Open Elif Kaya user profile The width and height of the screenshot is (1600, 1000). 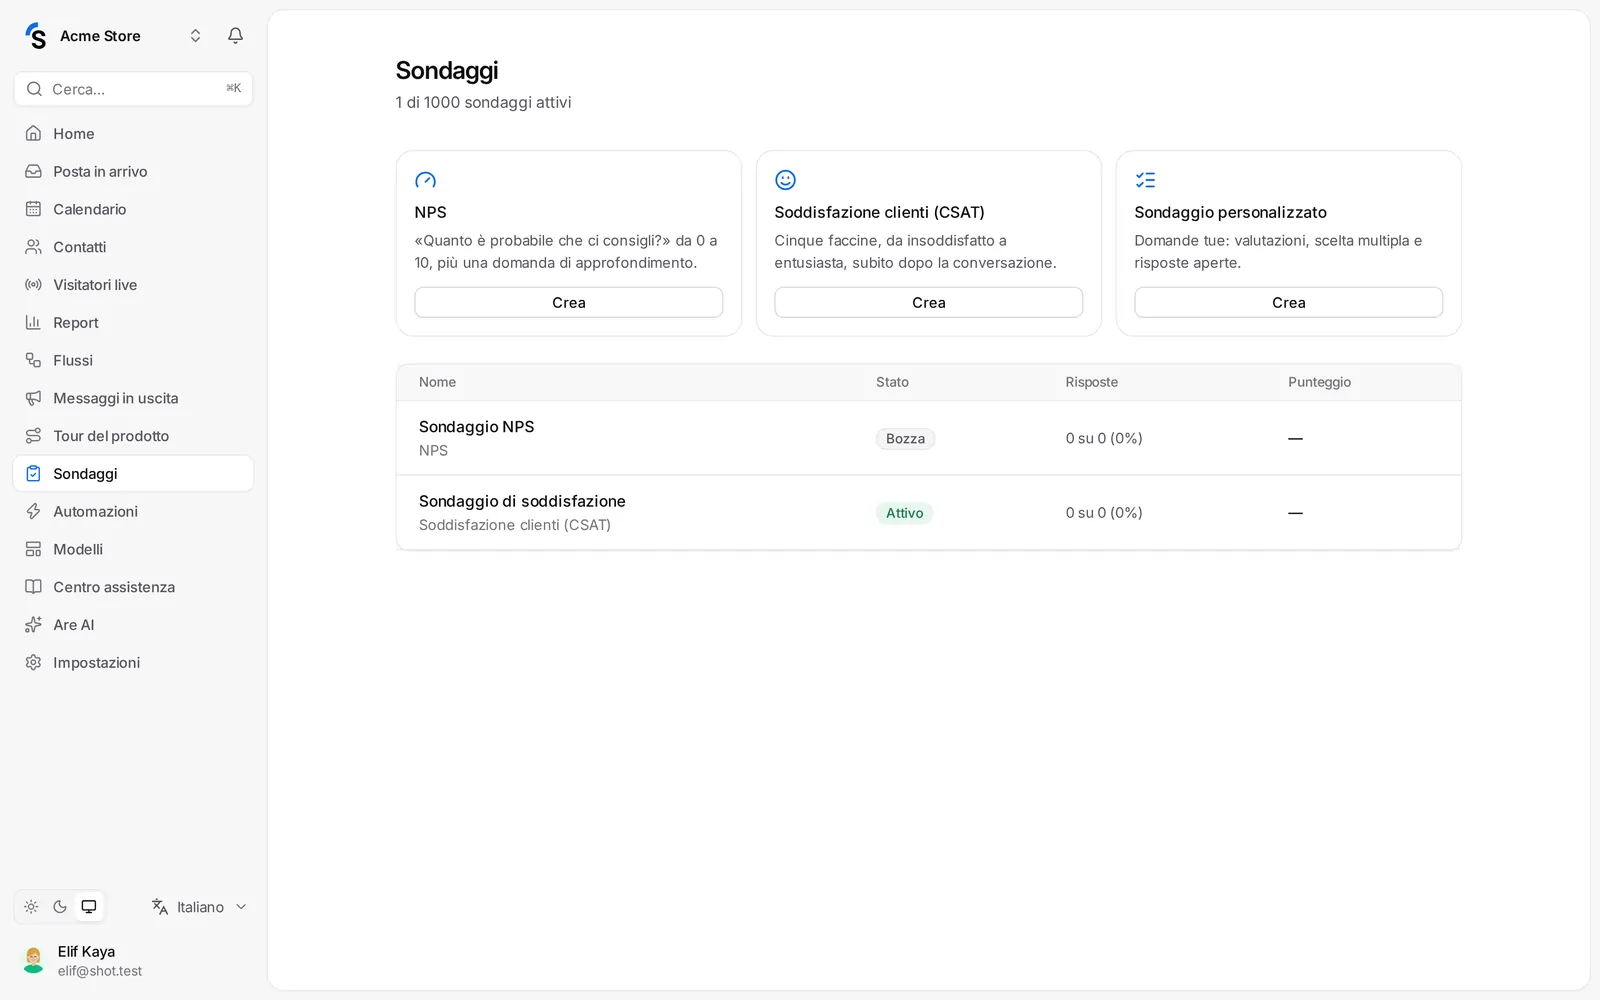133,960
